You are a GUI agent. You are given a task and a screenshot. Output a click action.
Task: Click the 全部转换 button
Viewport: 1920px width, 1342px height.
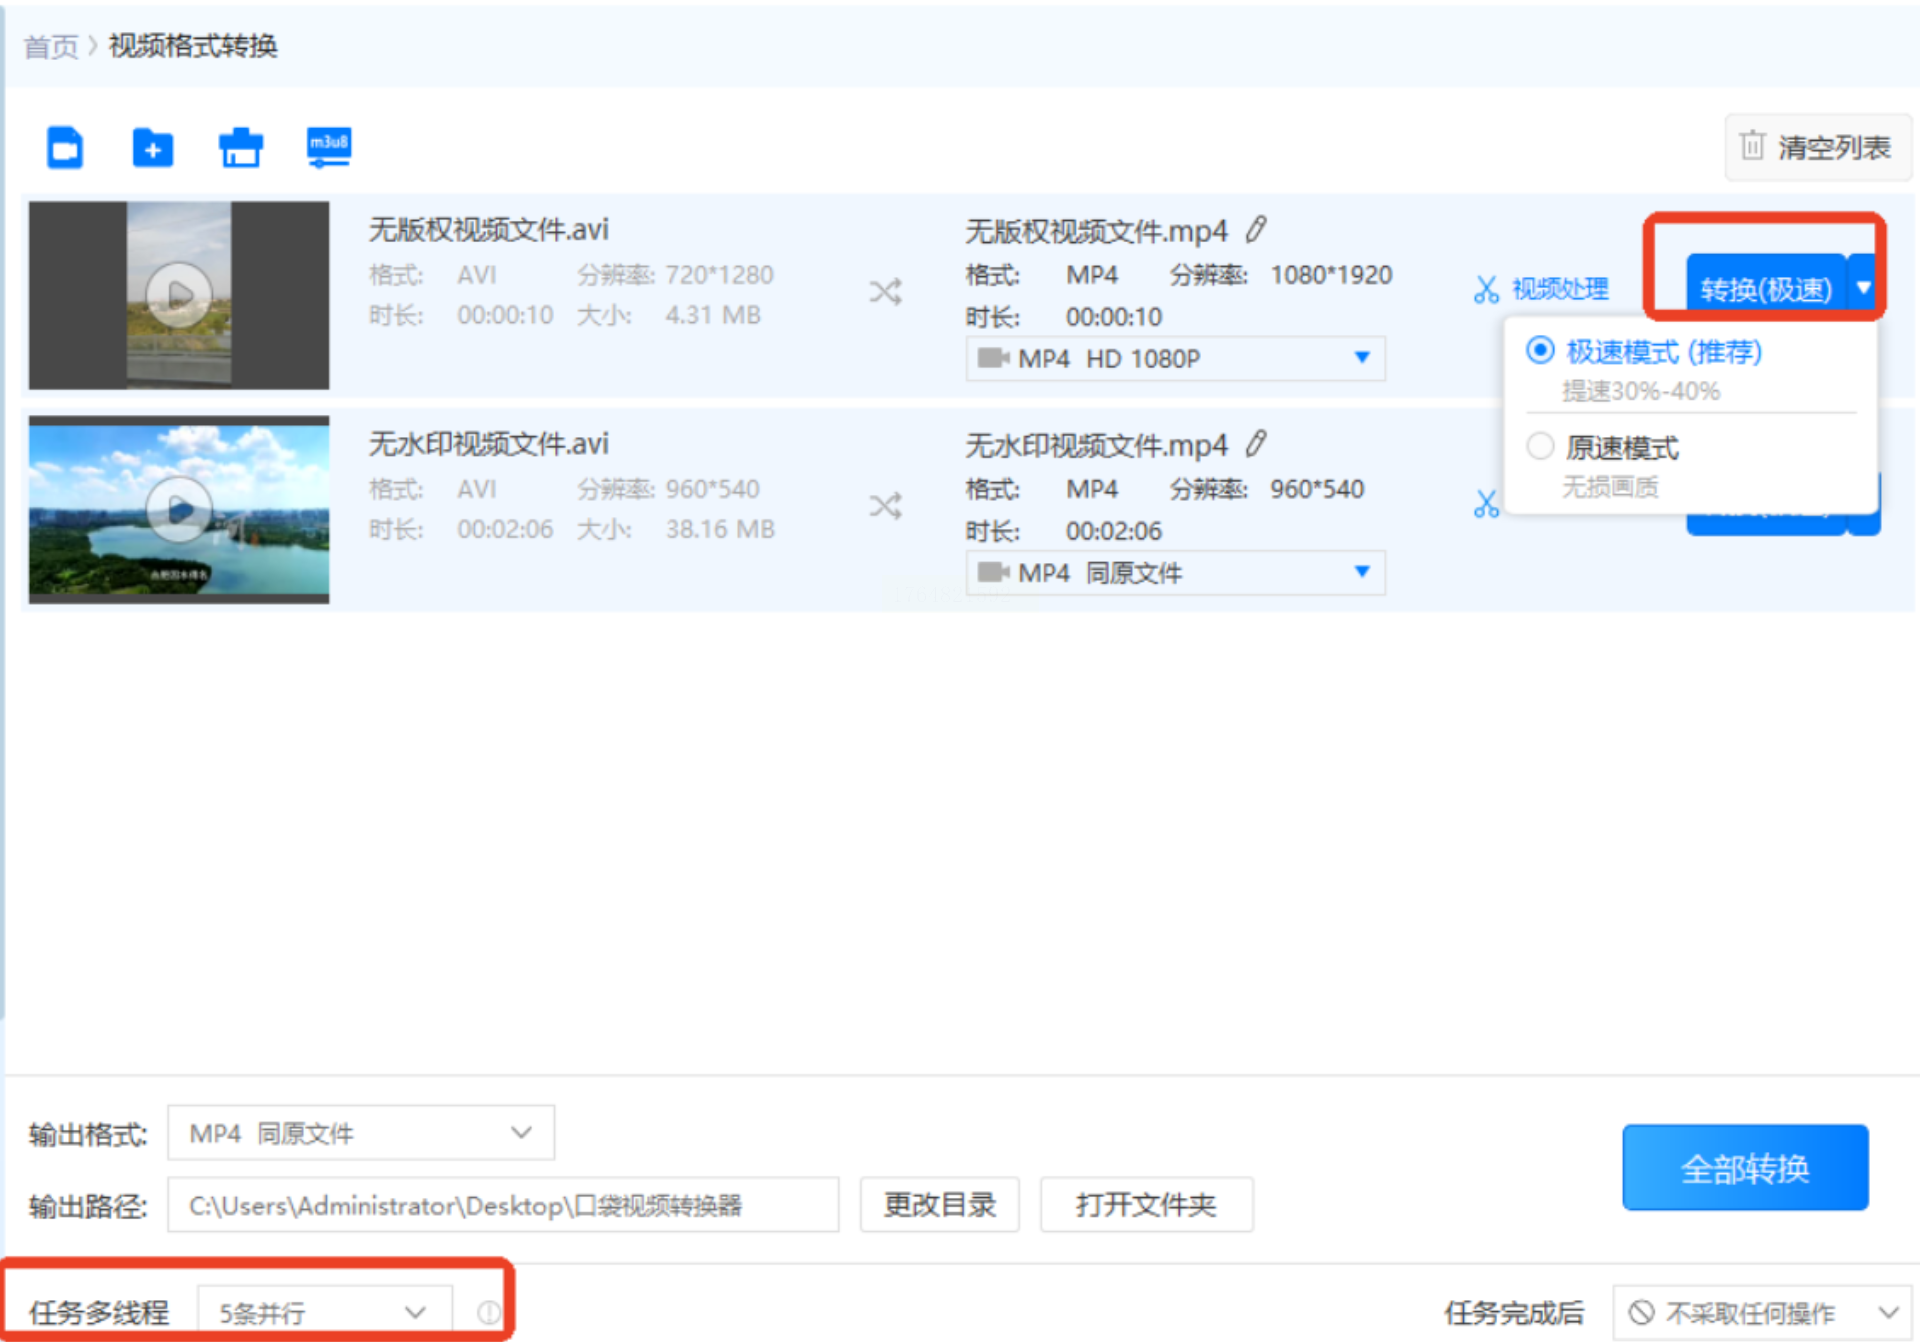tap(1744, 1167)
